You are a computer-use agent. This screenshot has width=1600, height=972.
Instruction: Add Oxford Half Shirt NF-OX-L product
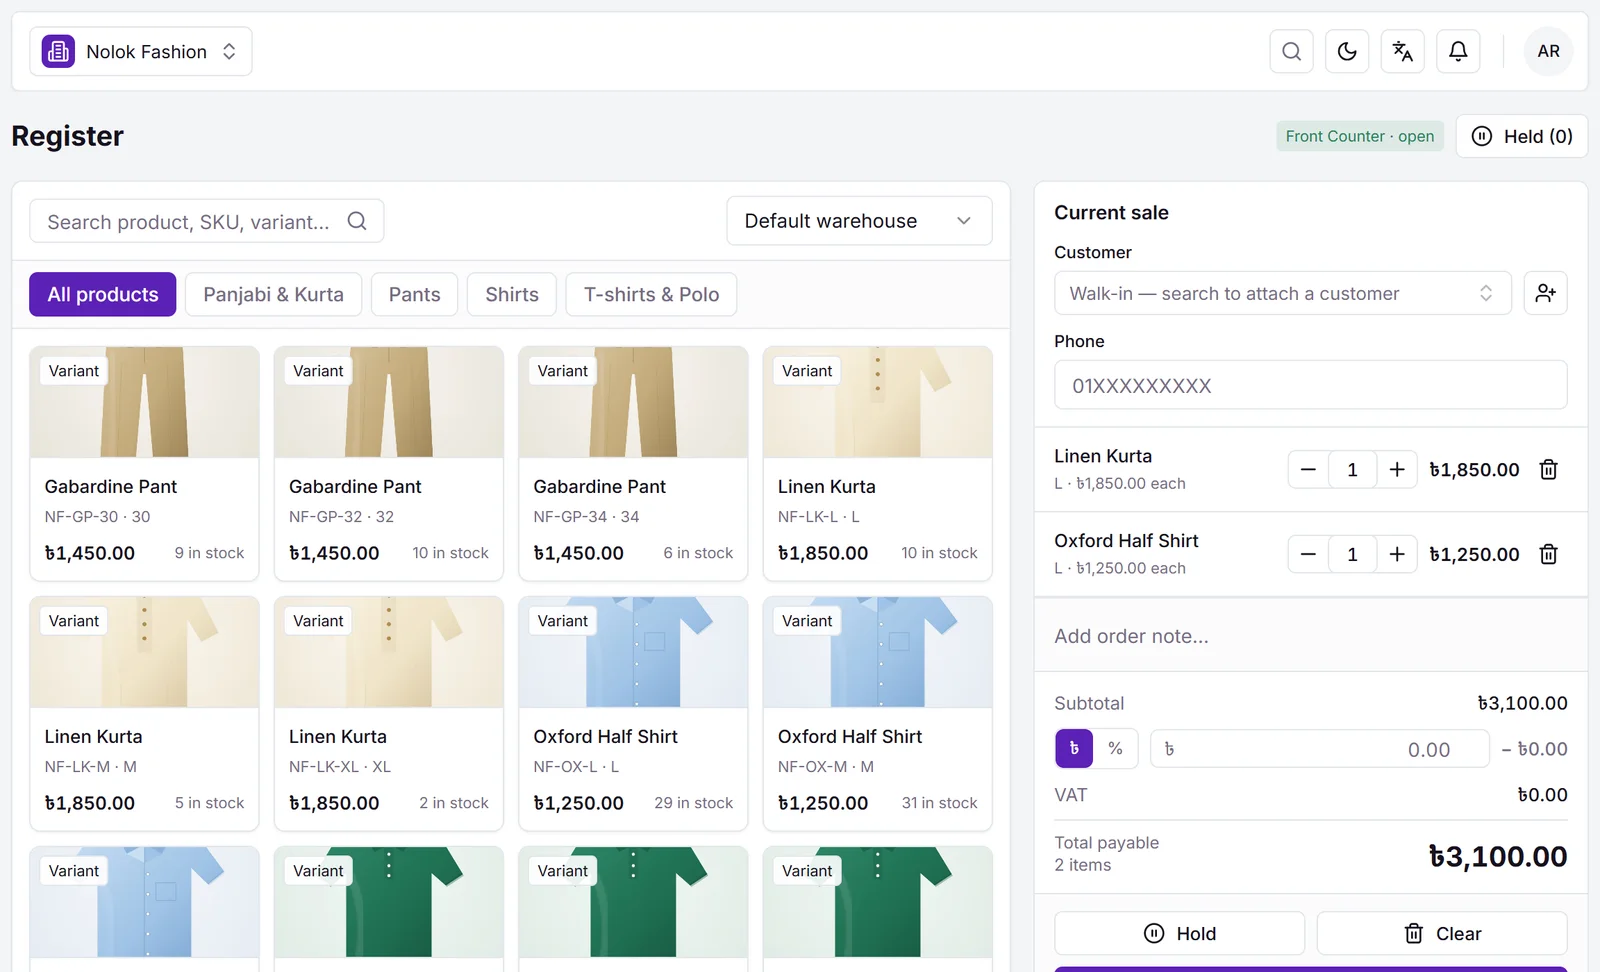click(x=633, y=713)
